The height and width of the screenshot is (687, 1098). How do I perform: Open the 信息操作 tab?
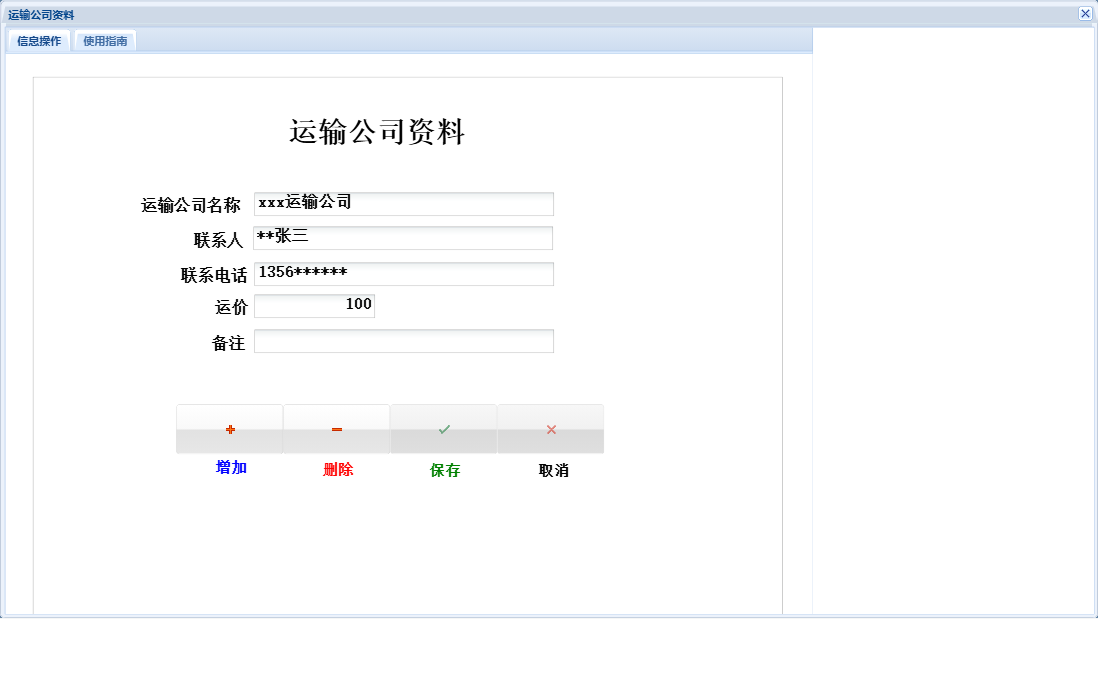pyautogui.click(x=36, y=41)
